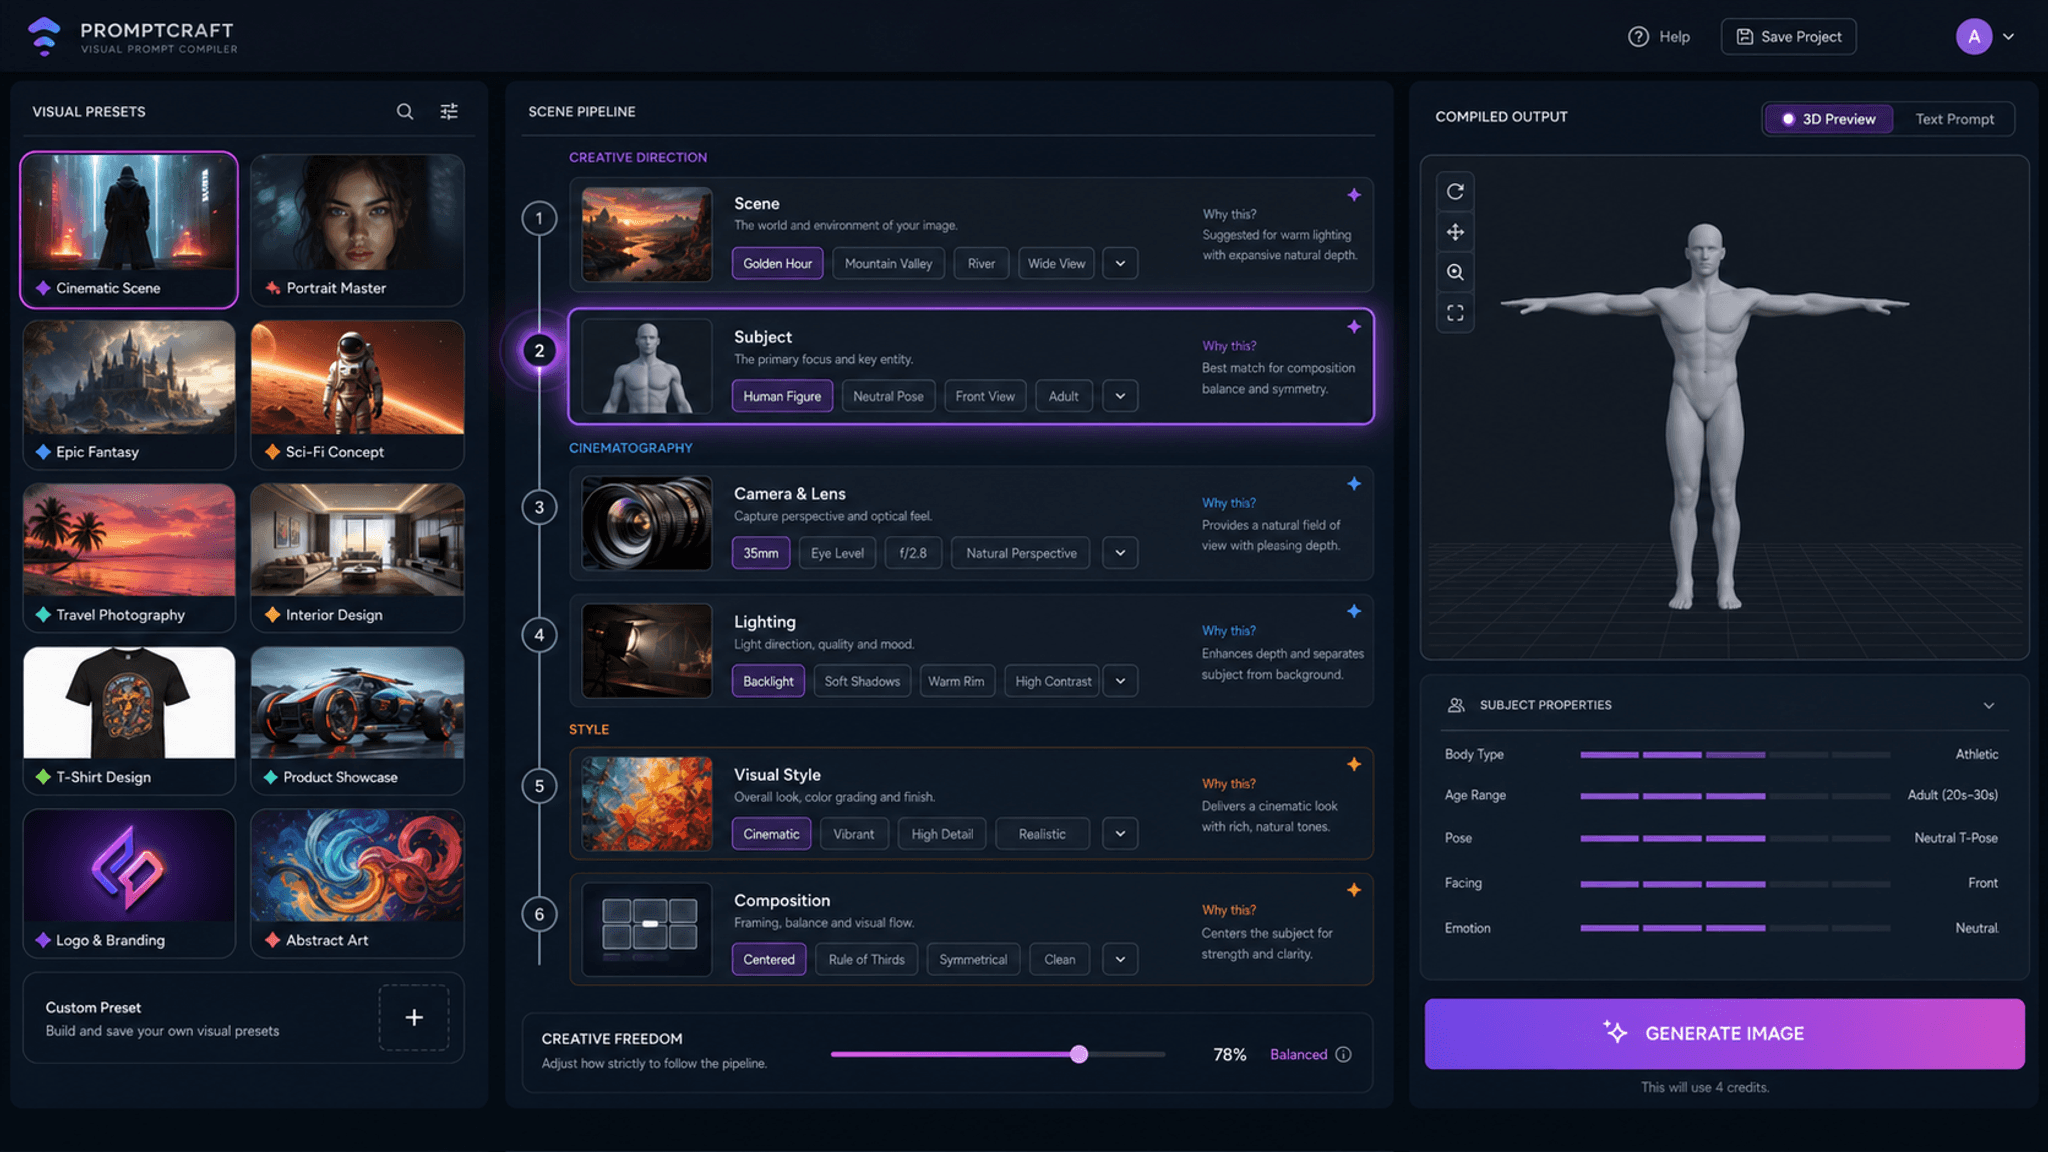Toggle the 35mm lens tag

(x=761, y=553)
